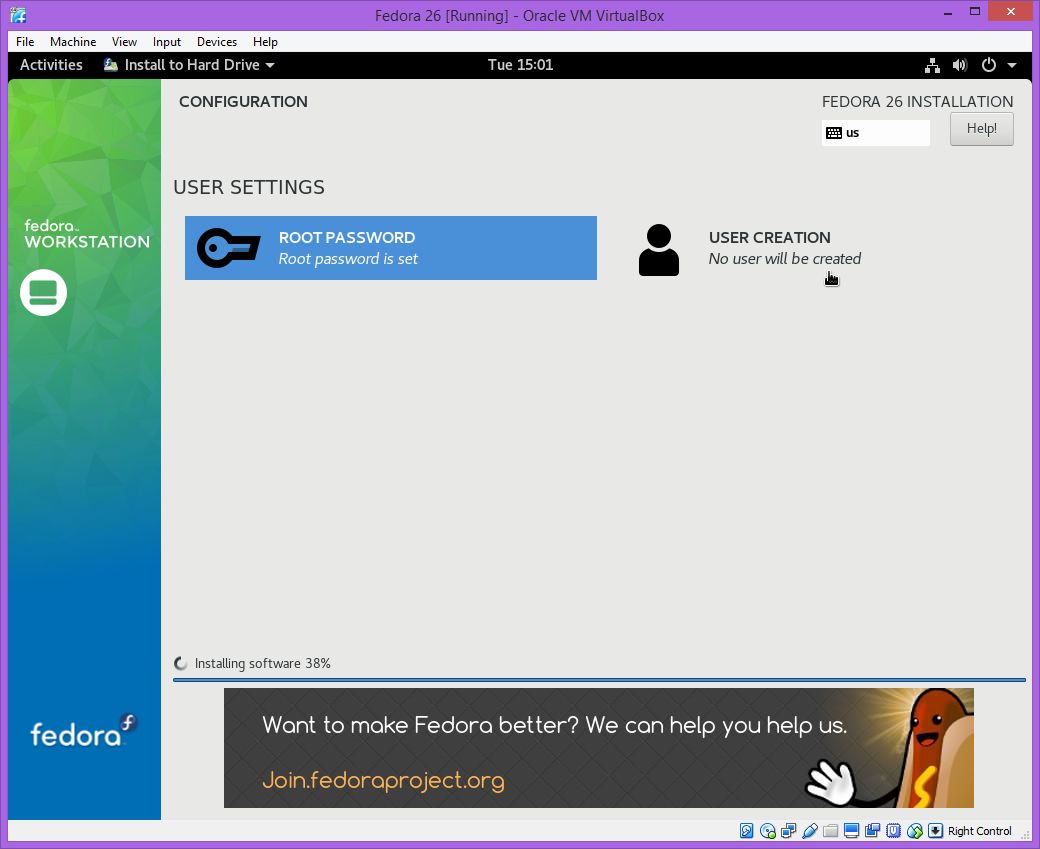The width and height of the screenshot is (1040, 849).
Task: Click the Fedora logo at sidebar bottom
Action: click(x=84, y=731)
